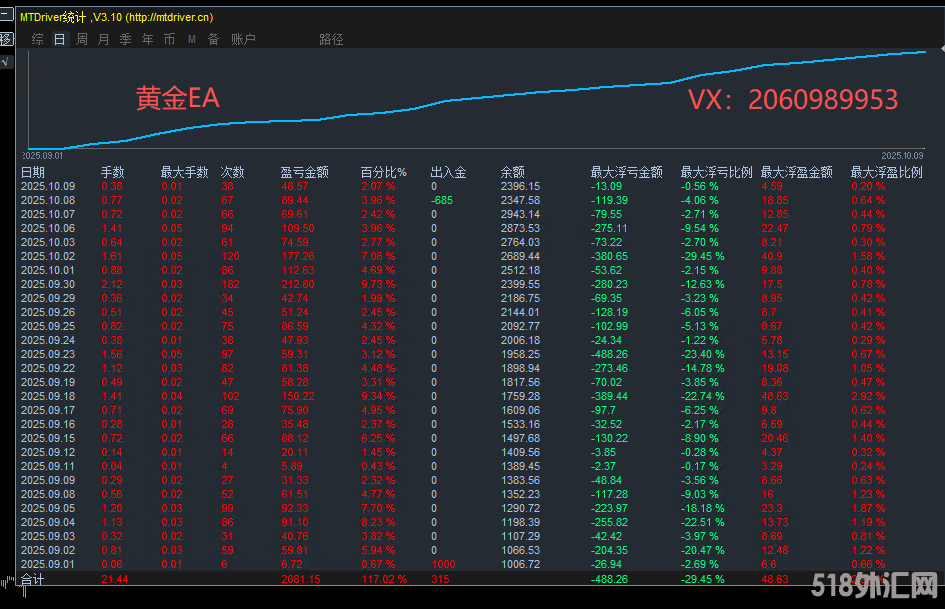This screenshot has height=609, width=945.
Task: Select the 2025.10.09 row
Action: 48,186
